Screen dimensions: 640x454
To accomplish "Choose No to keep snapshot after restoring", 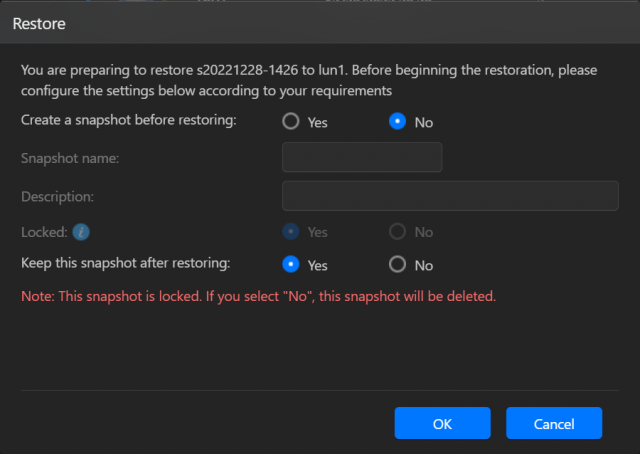I will pyautogui.click(x=398, y=265).
